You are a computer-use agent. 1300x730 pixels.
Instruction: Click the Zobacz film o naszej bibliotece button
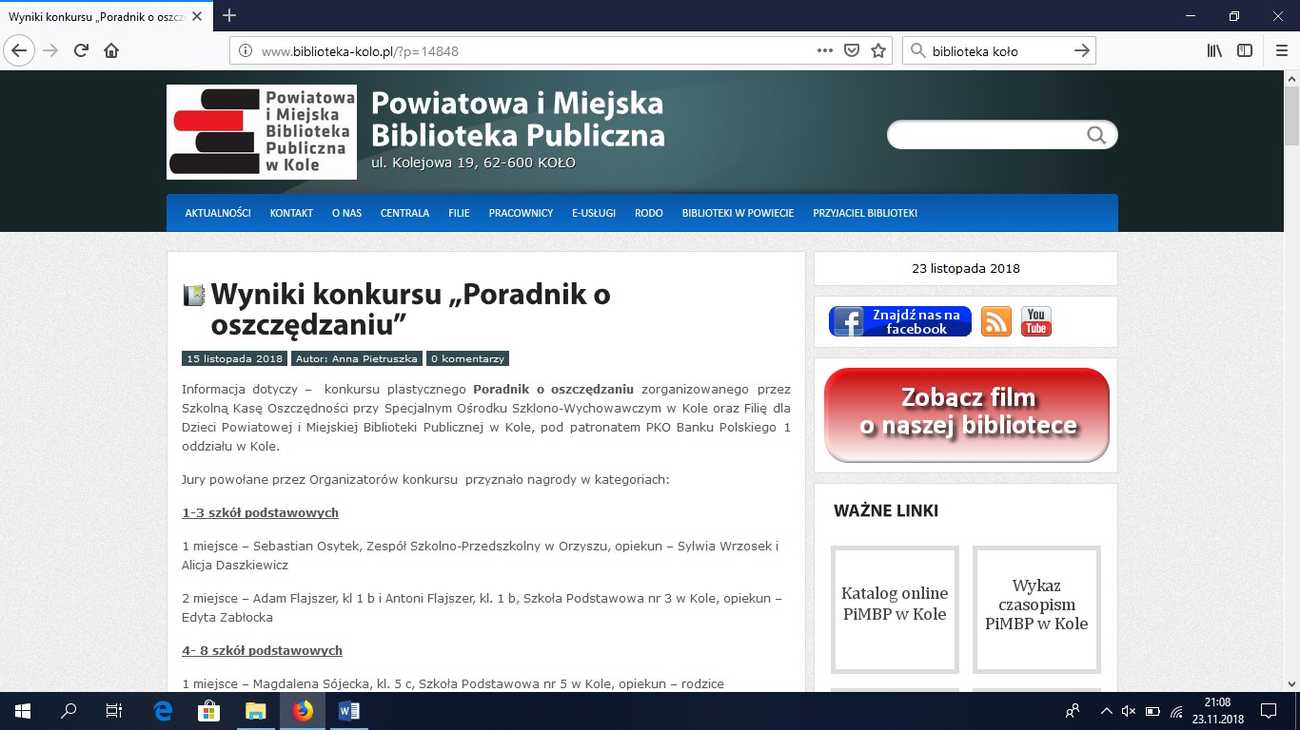pyautogui.click(x=967, y=414)
